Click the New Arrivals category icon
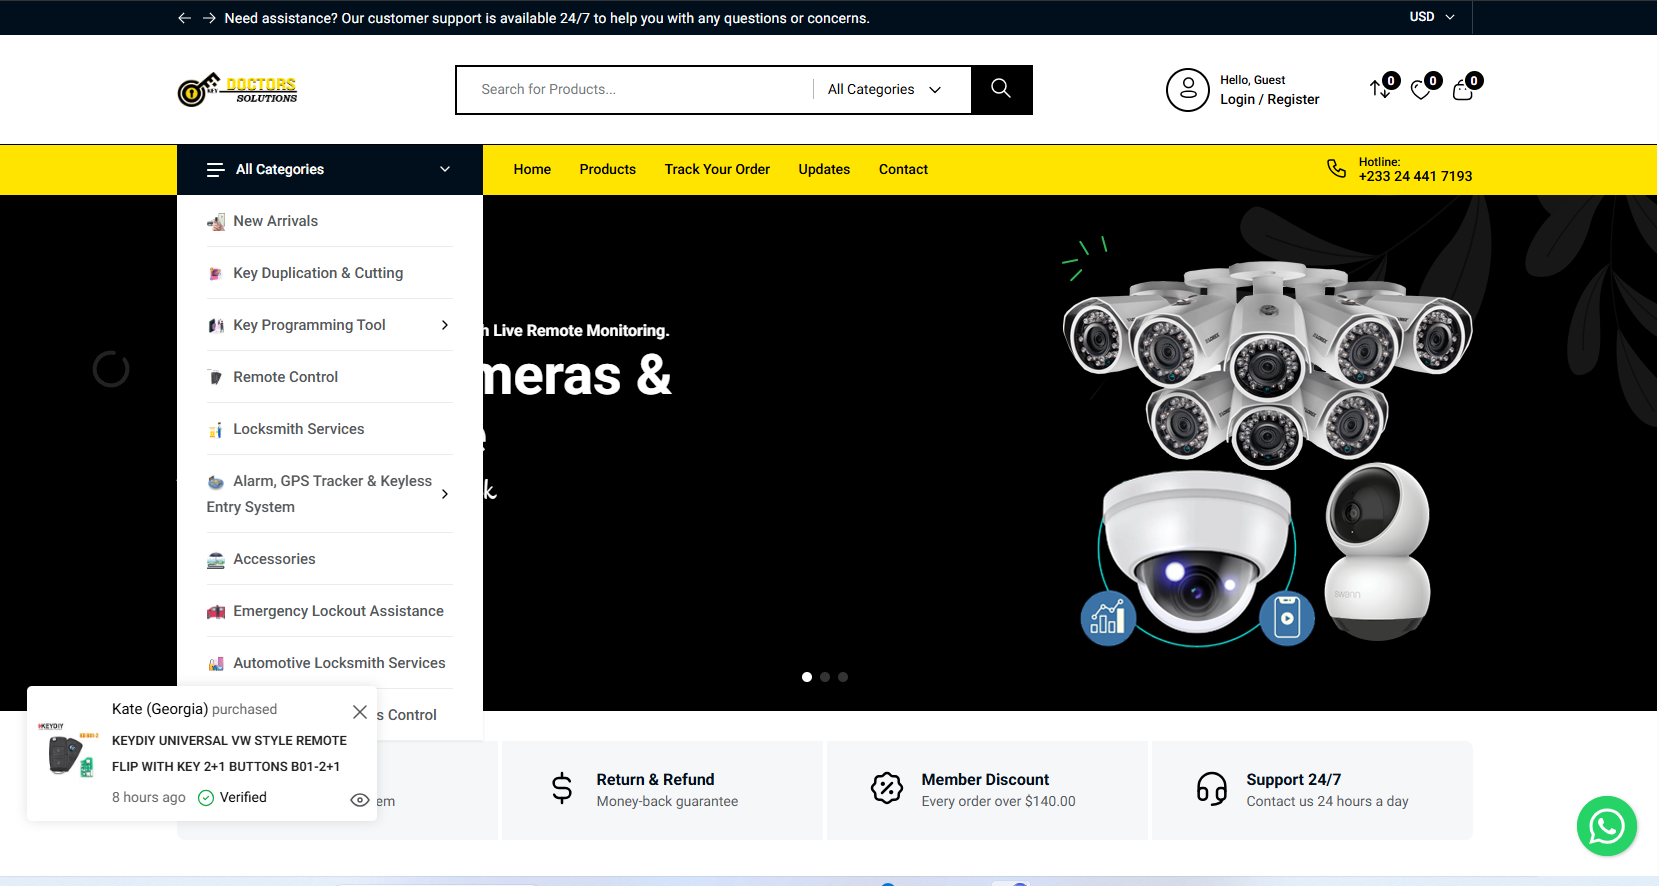1659x886 pixels. pos(216,222)
